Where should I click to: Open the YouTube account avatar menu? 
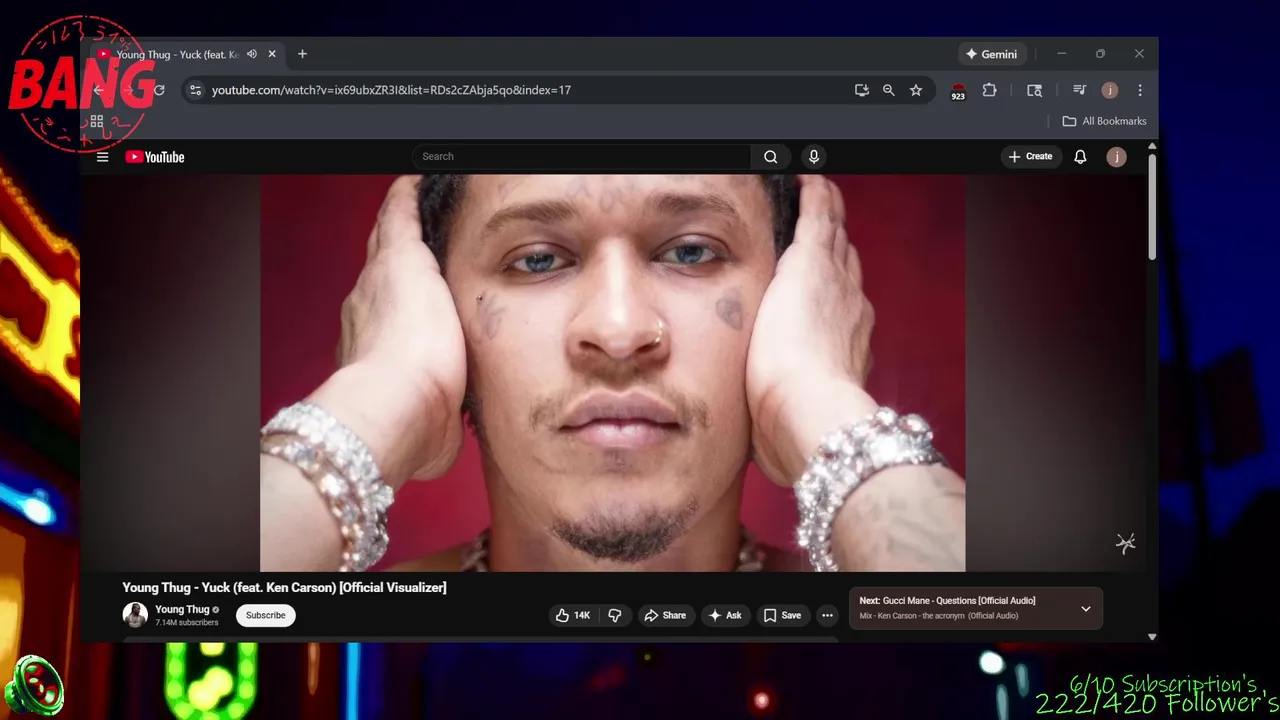tap(1116, 157)
